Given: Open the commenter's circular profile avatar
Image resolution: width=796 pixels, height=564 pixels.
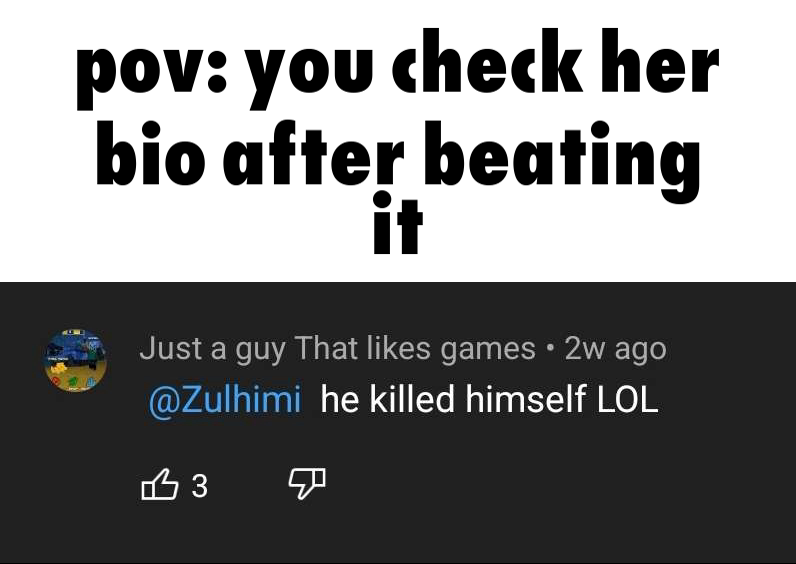Looking at the screenshot, I should coord(75,360).
